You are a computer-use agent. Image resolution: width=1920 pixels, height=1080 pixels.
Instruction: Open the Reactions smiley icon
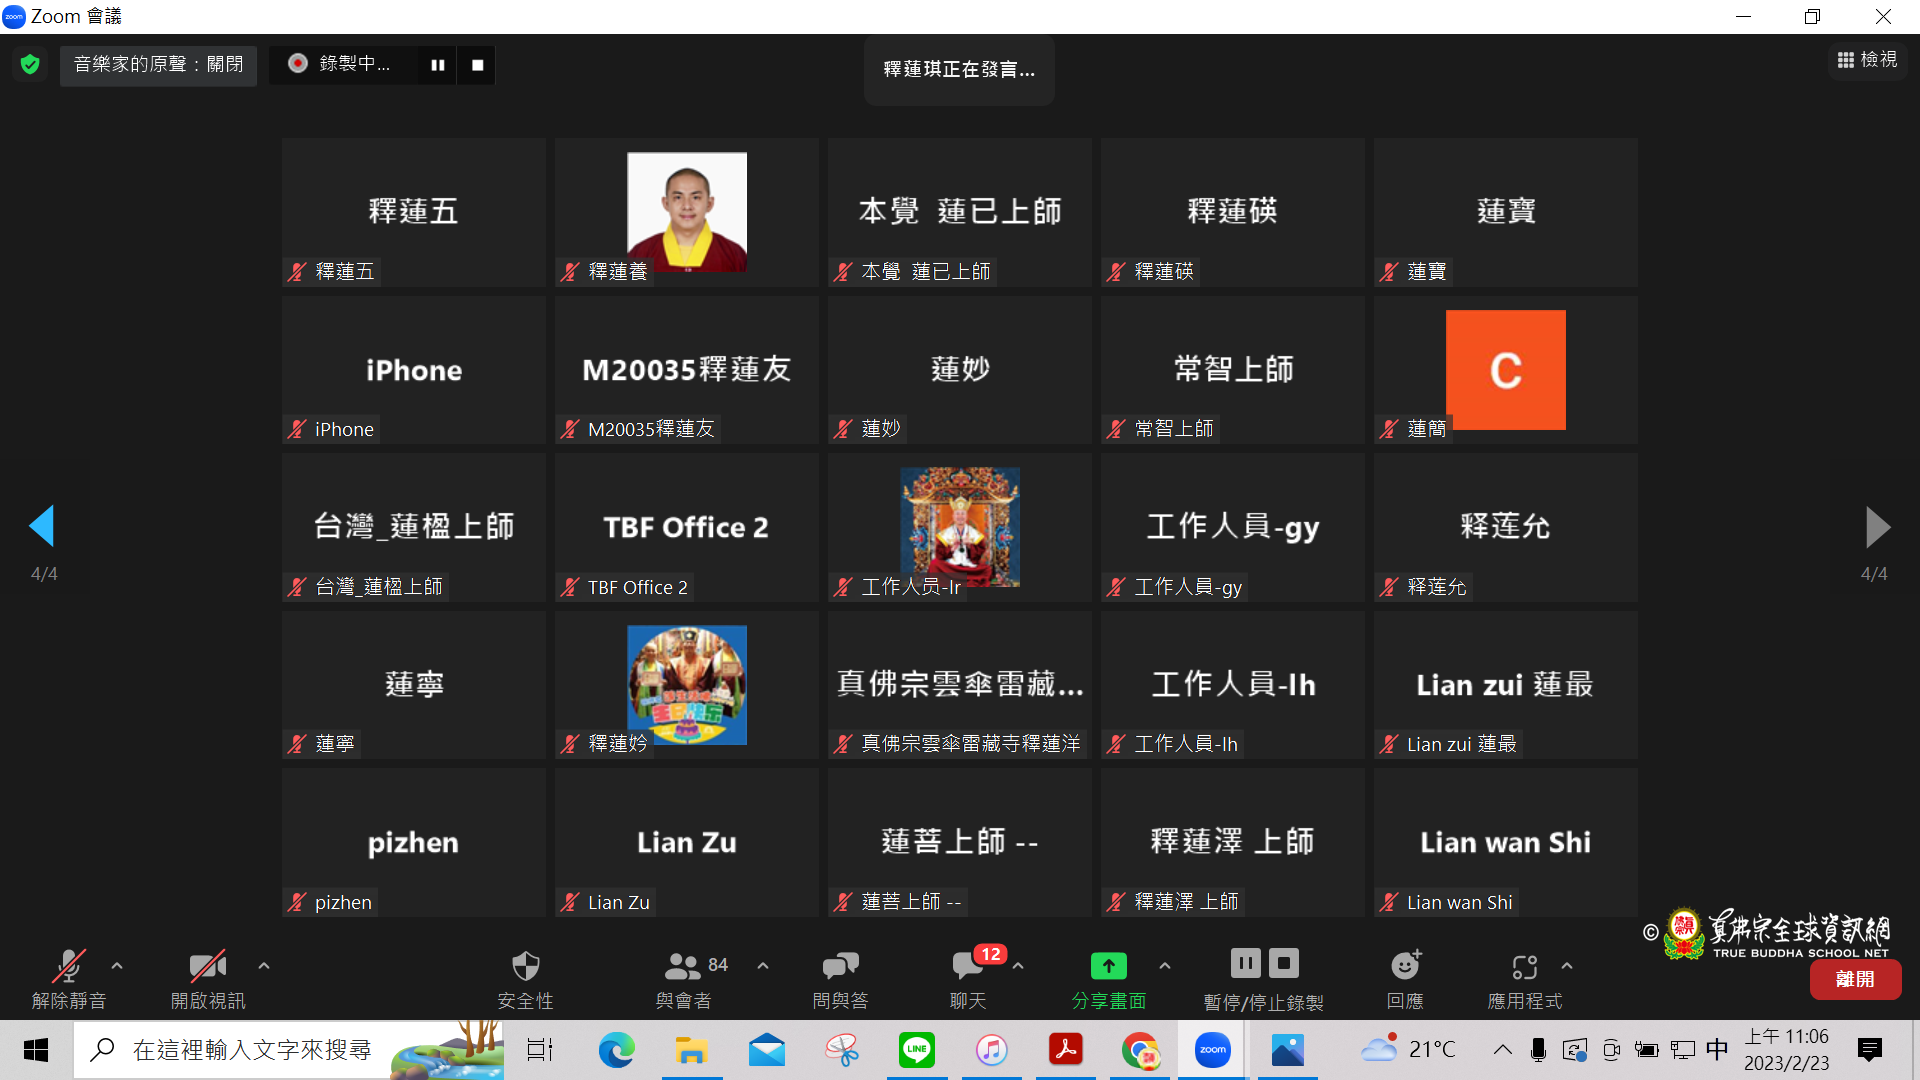click(x=1405, y=966)
